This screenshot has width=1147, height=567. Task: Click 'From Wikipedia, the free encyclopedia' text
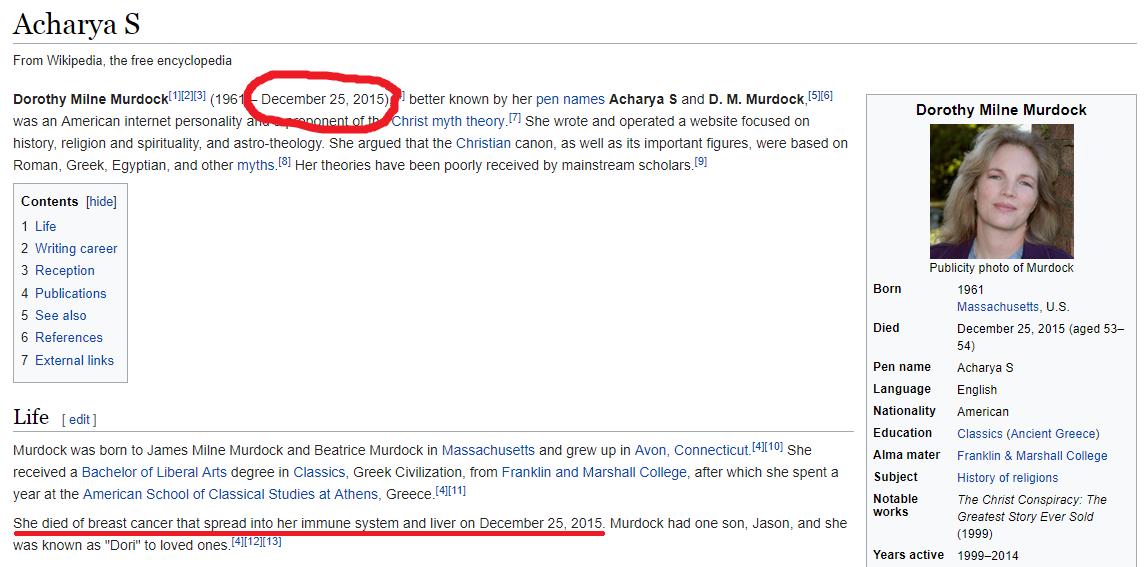[122, 61]
